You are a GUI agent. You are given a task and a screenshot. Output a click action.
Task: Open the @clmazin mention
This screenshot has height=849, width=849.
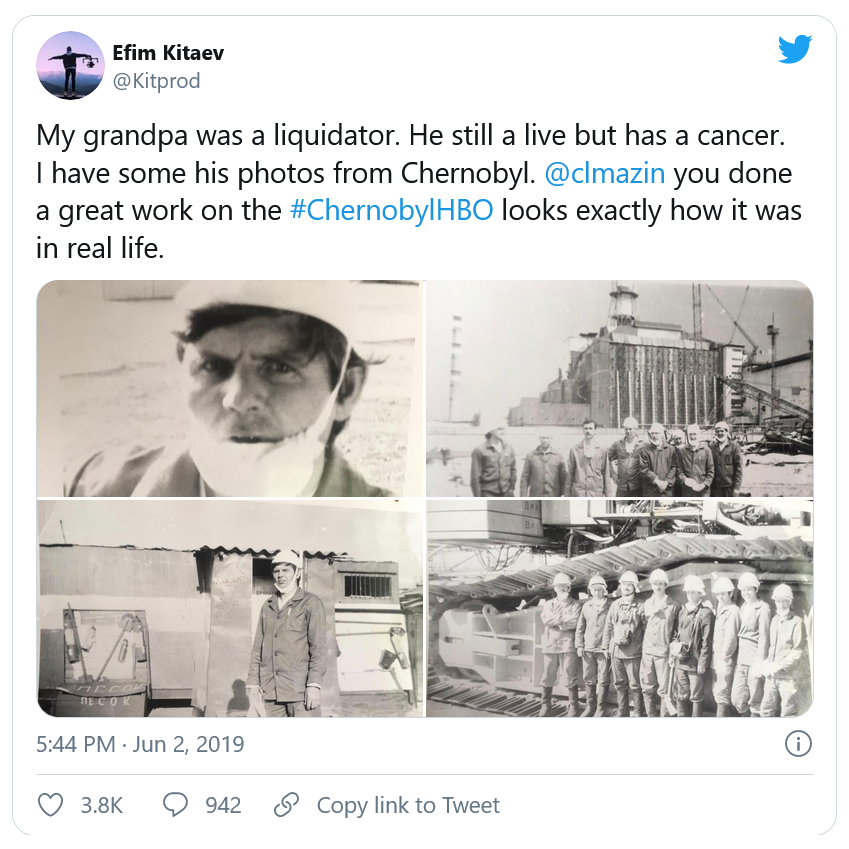click(605, 173)
